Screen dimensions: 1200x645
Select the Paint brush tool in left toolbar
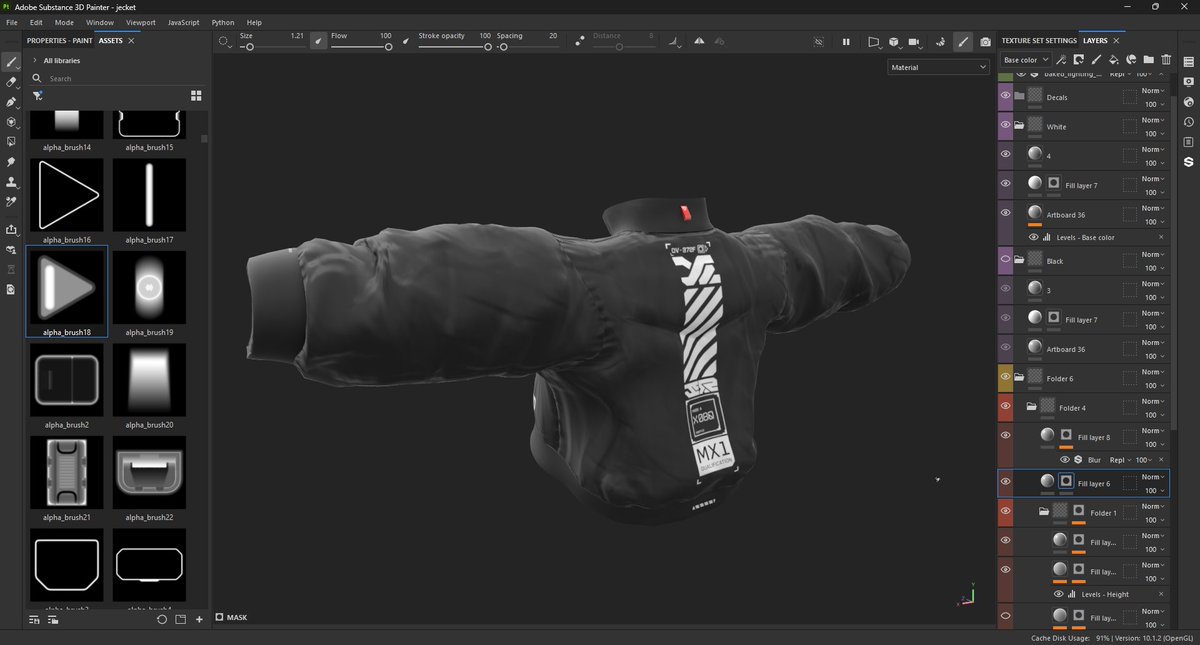12,62
